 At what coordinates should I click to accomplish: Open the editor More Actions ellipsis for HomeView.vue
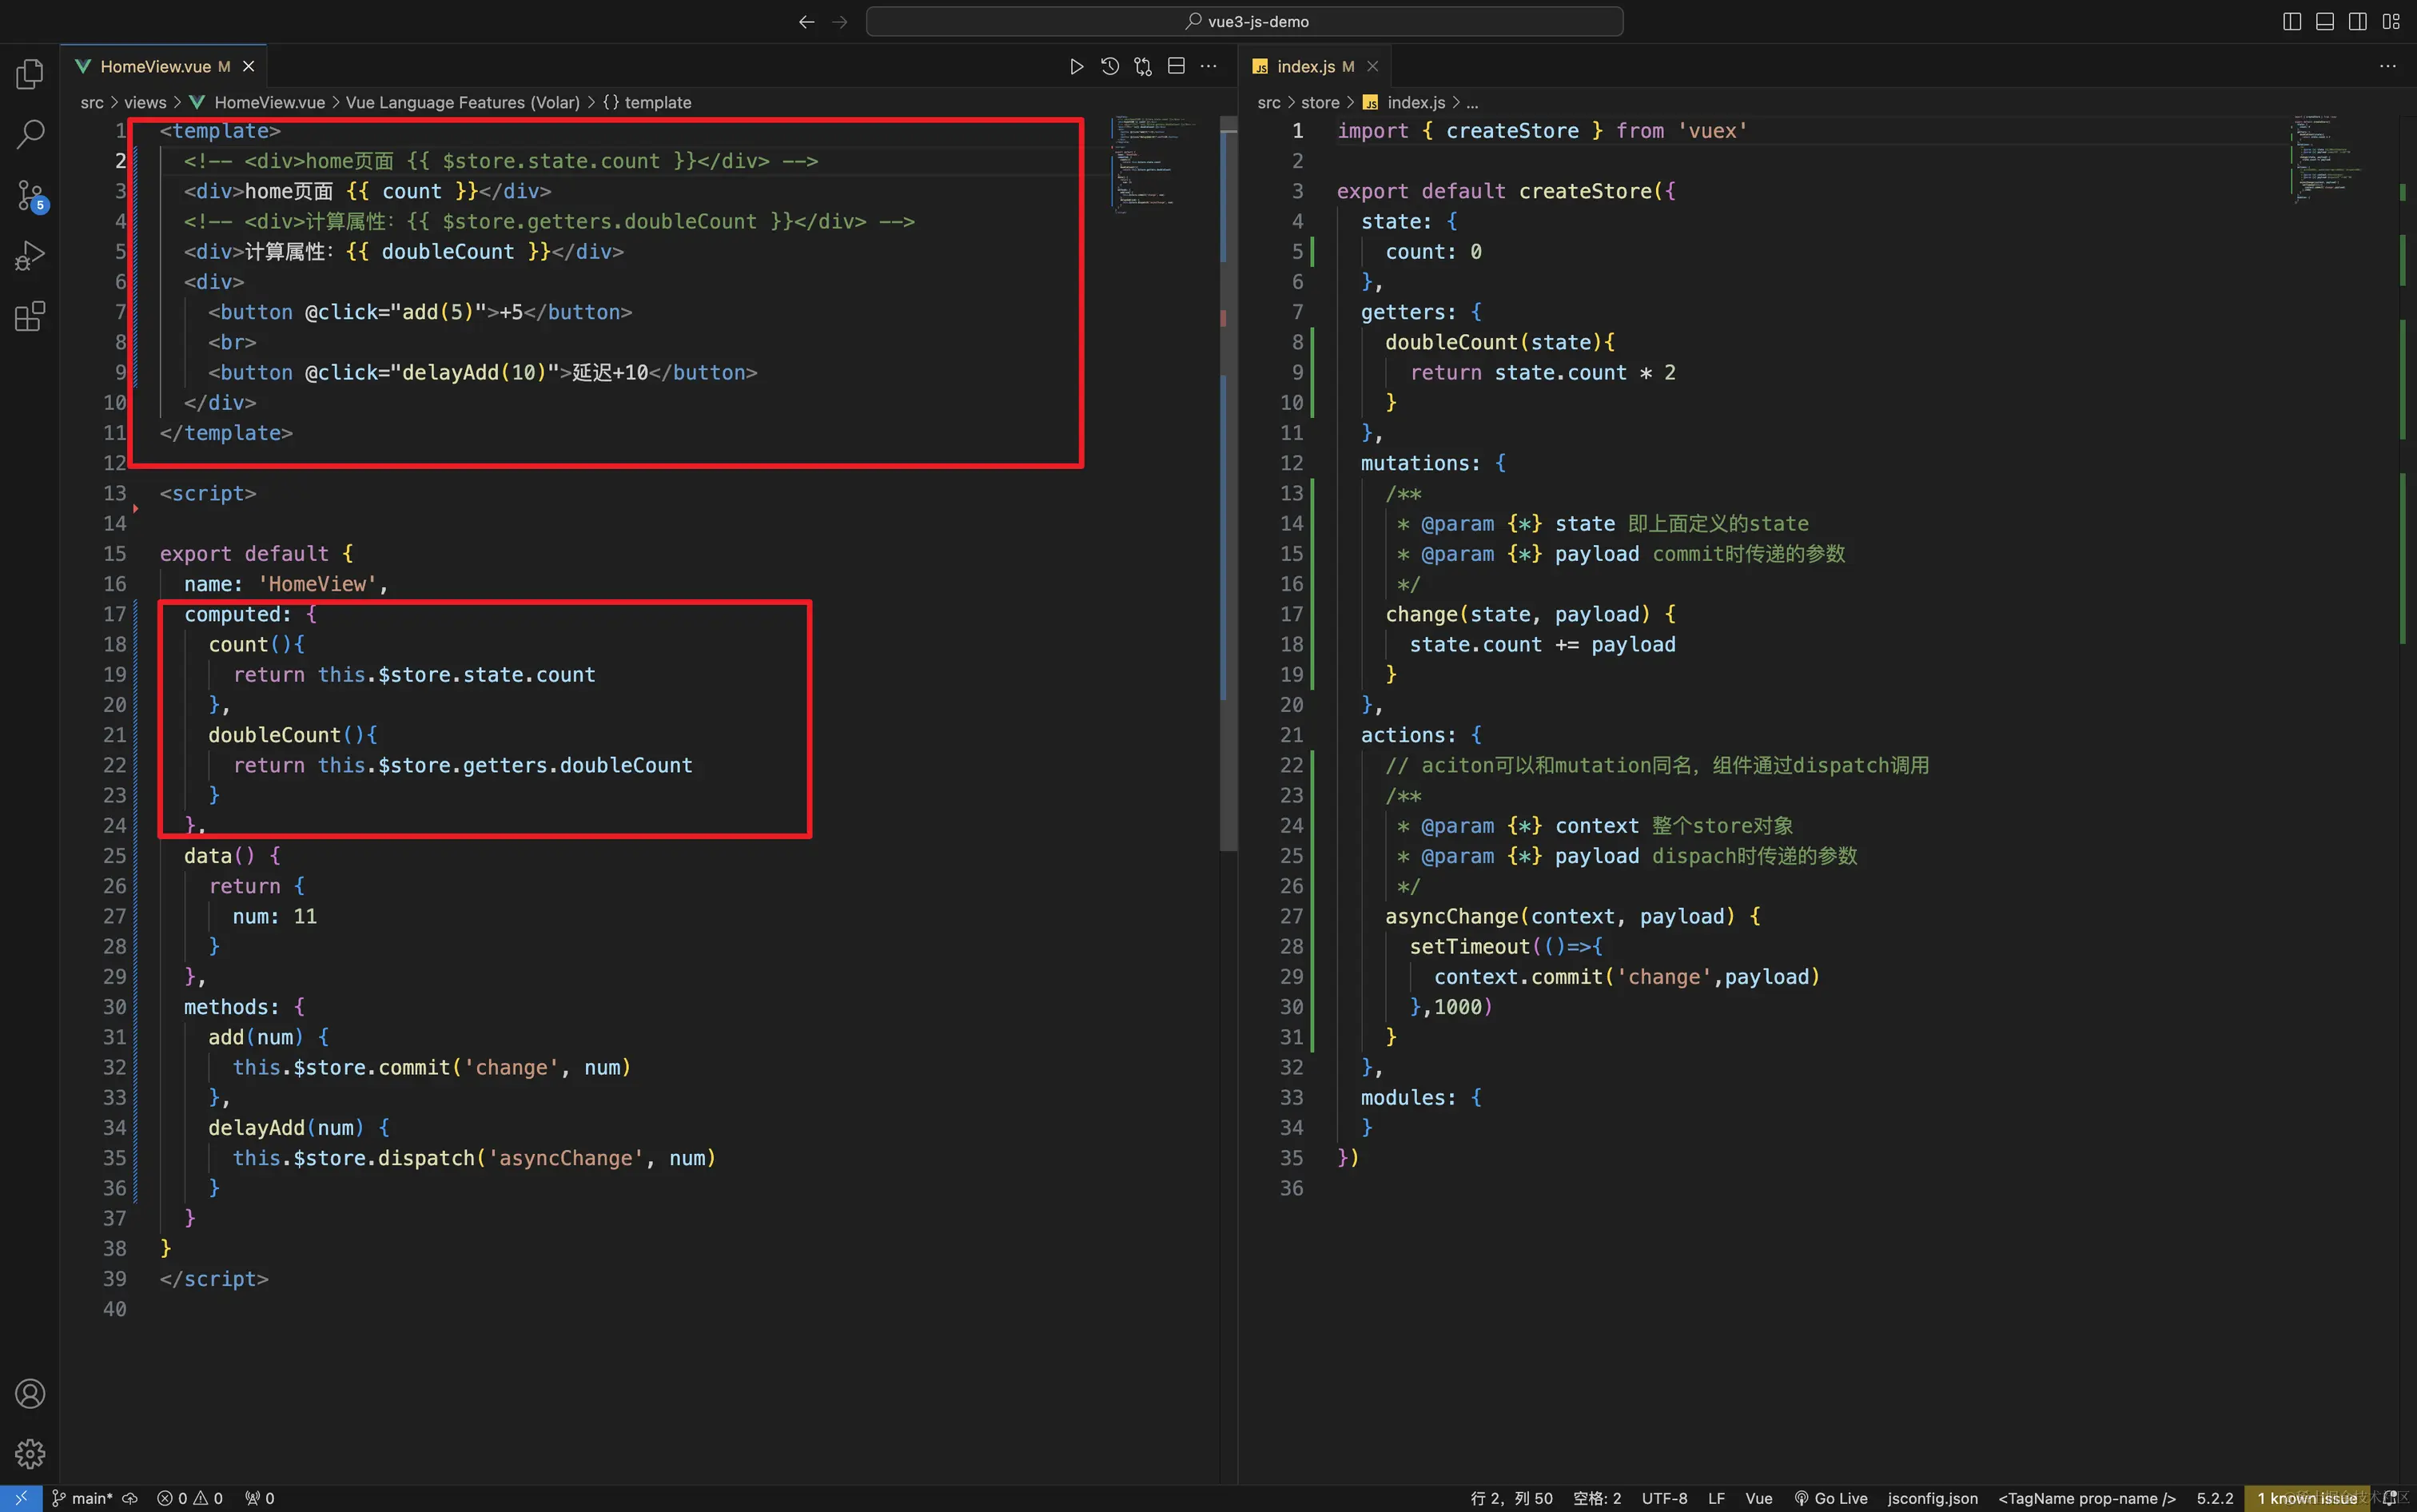point(1209,67)
